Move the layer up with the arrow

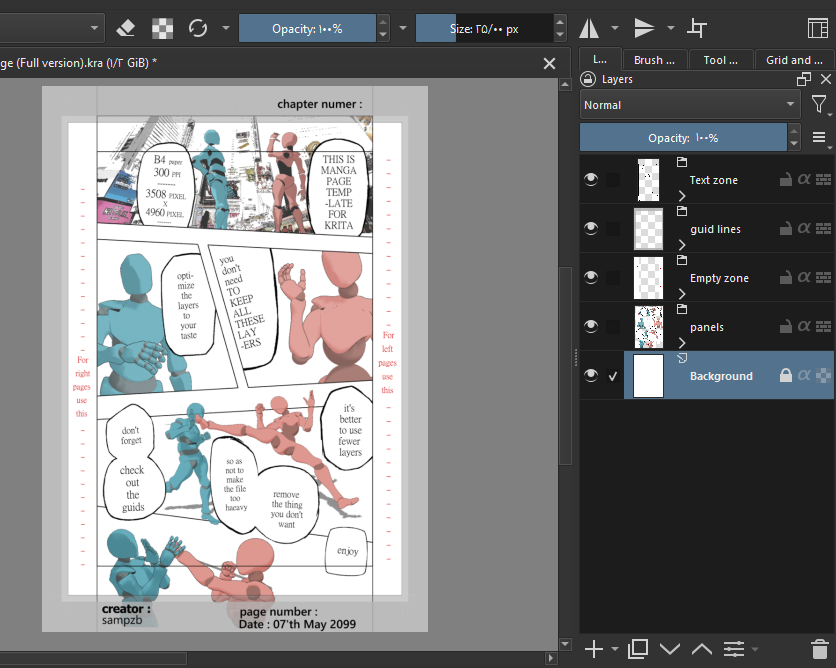702,649
